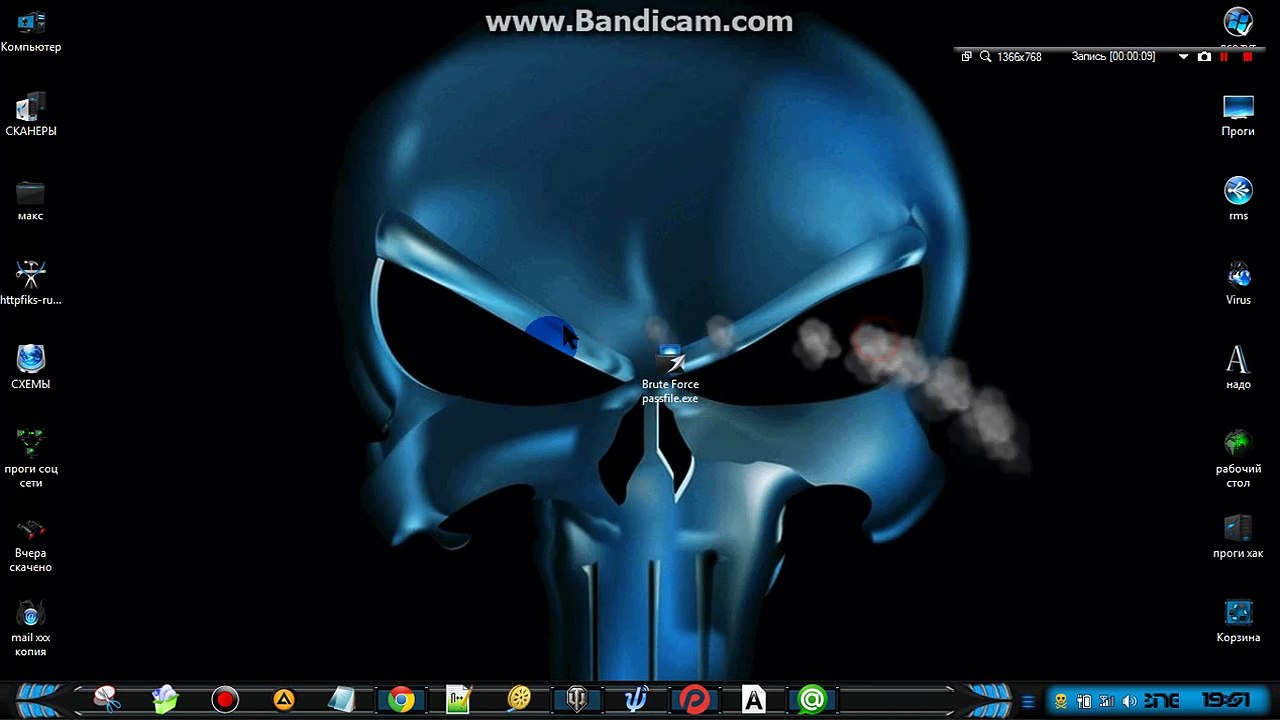Select the Virus desktop icon
The width and height of the screenshot is (1280, 720).
point(1238,283)
